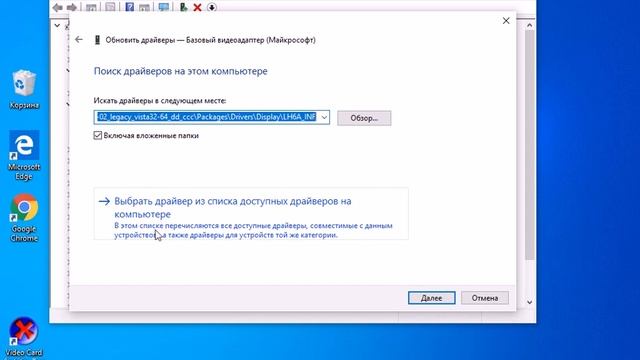
Task: Click the Properties toolbar icon in Device Manager
Action: point(110,7)
